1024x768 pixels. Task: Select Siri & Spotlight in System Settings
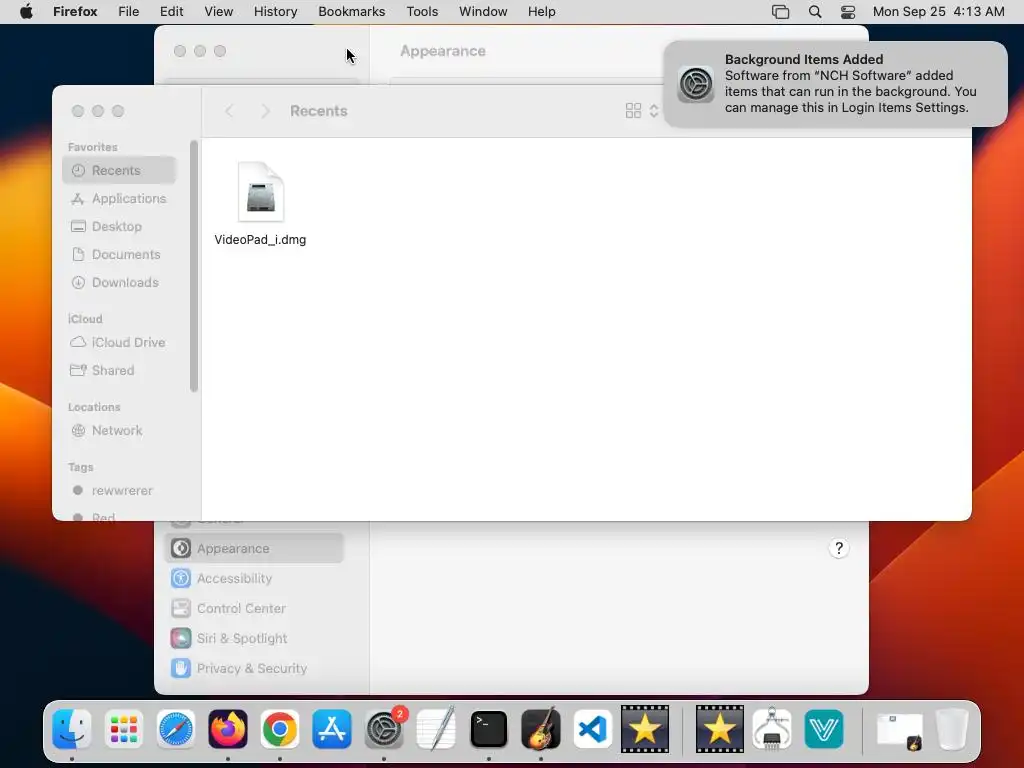pos(254,639)
